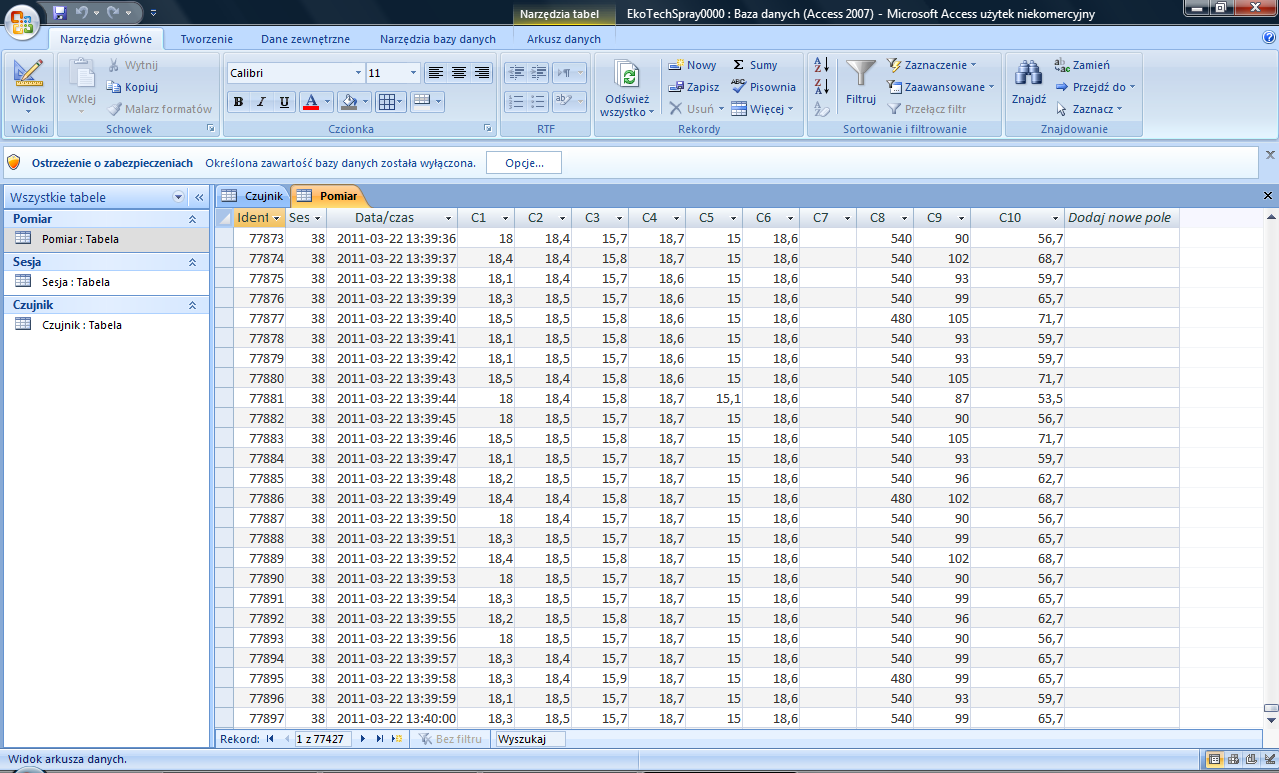Open the Office Button menu
The image size is (1279, 773).
[22, 21]
